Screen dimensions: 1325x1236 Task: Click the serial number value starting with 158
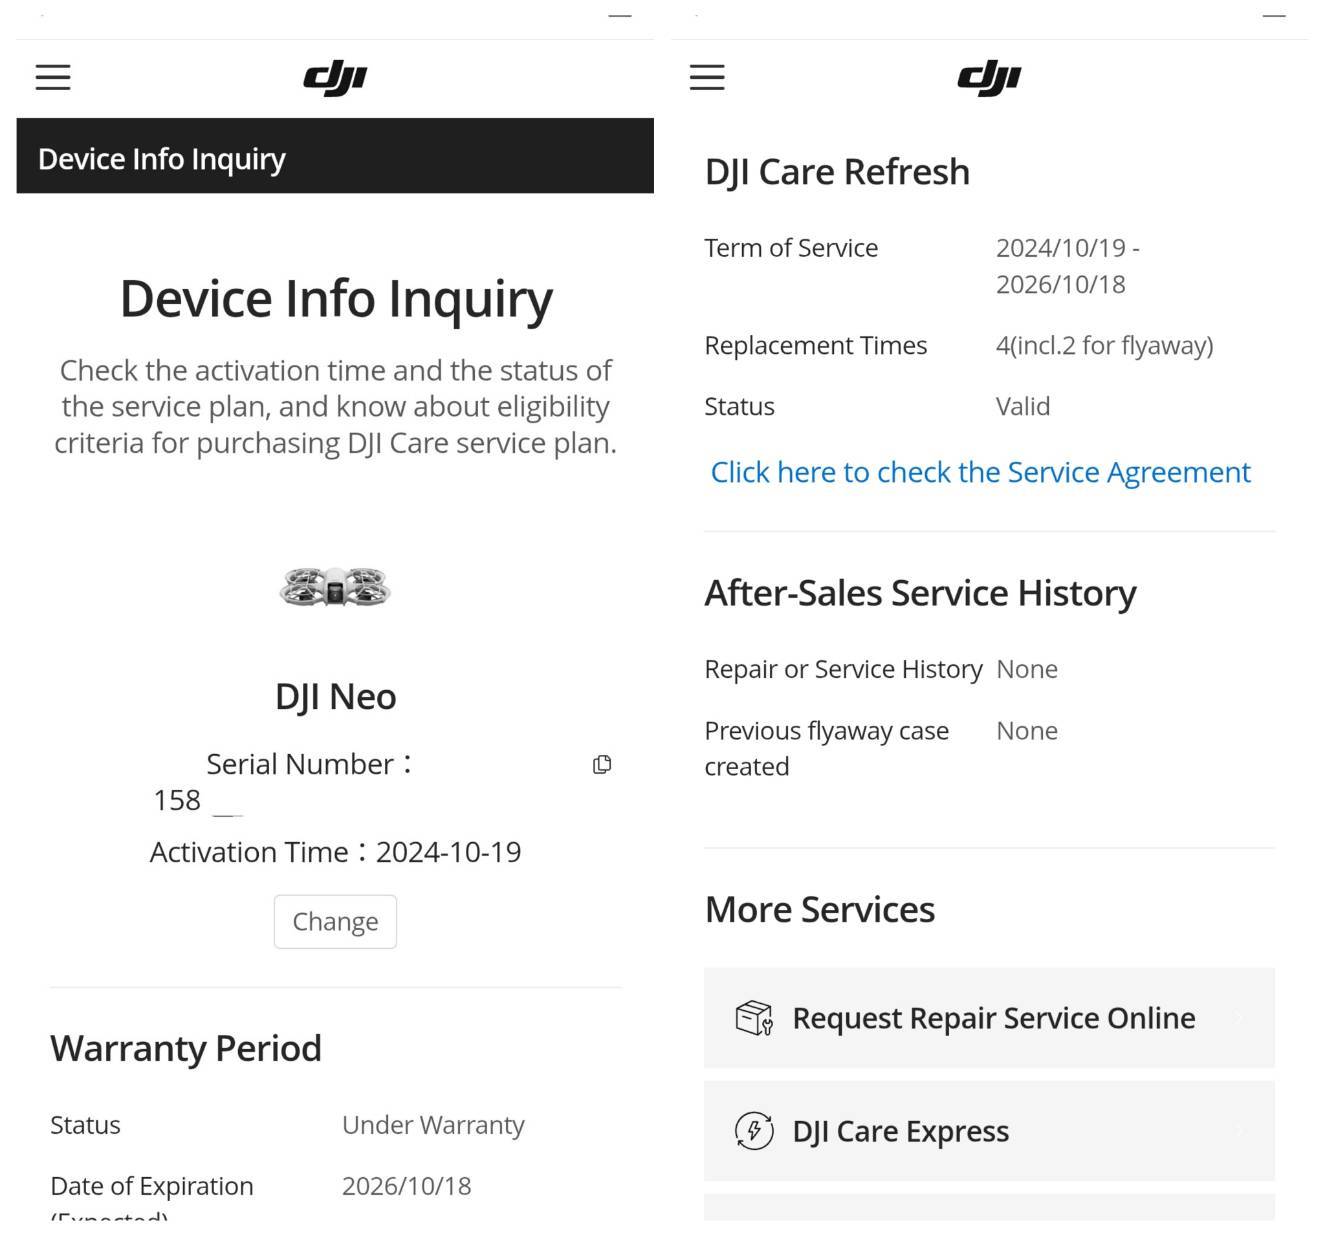(x=178, y=801)
